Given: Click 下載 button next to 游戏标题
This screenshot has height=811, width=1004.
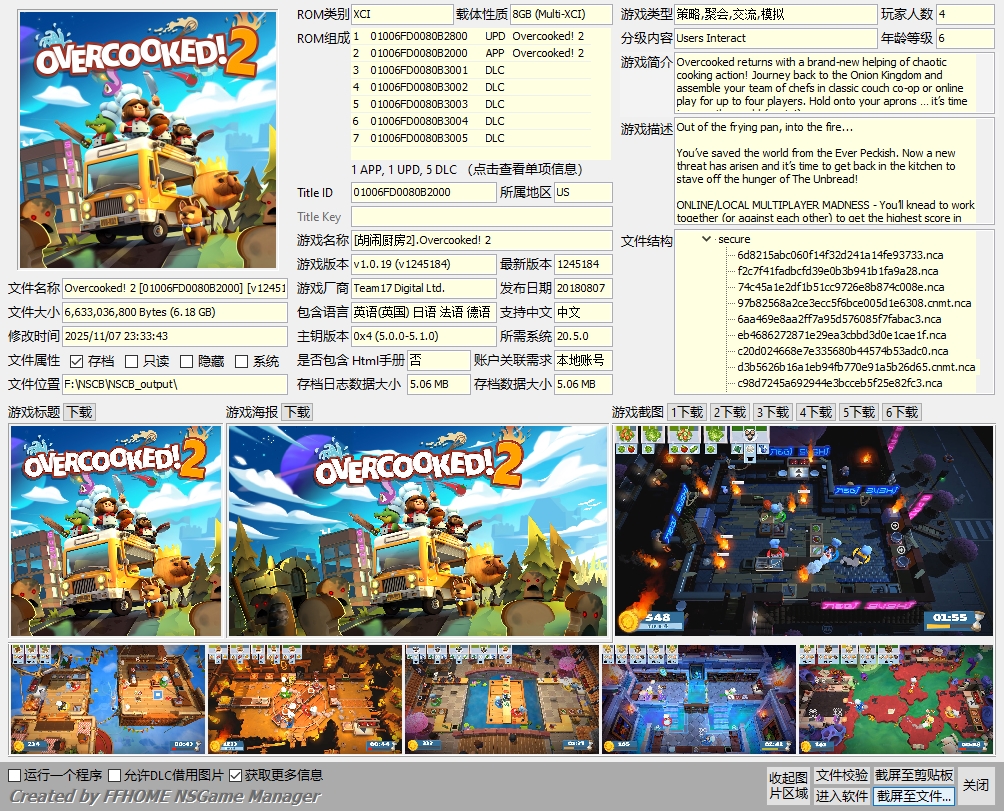Looking at the screenshot, I should (80, 412).
